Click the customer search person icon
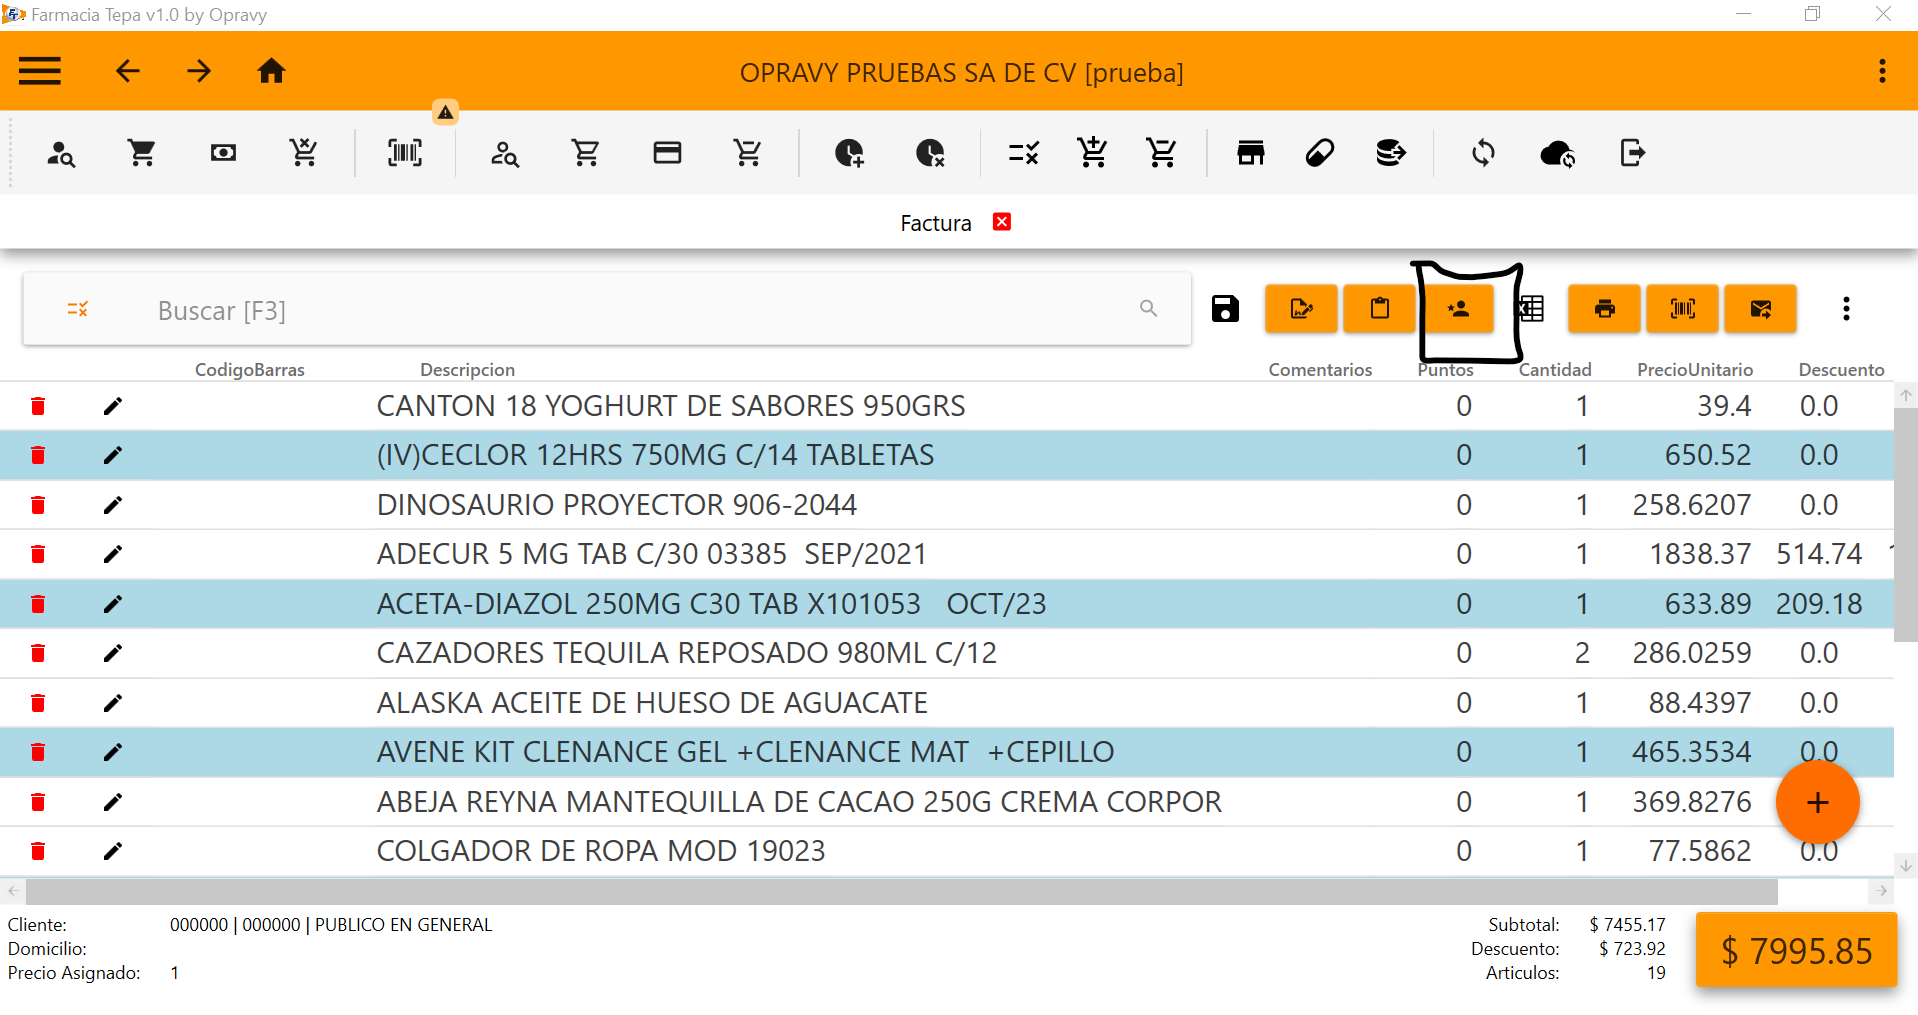1918x1015 pixels. pos(61,153)
